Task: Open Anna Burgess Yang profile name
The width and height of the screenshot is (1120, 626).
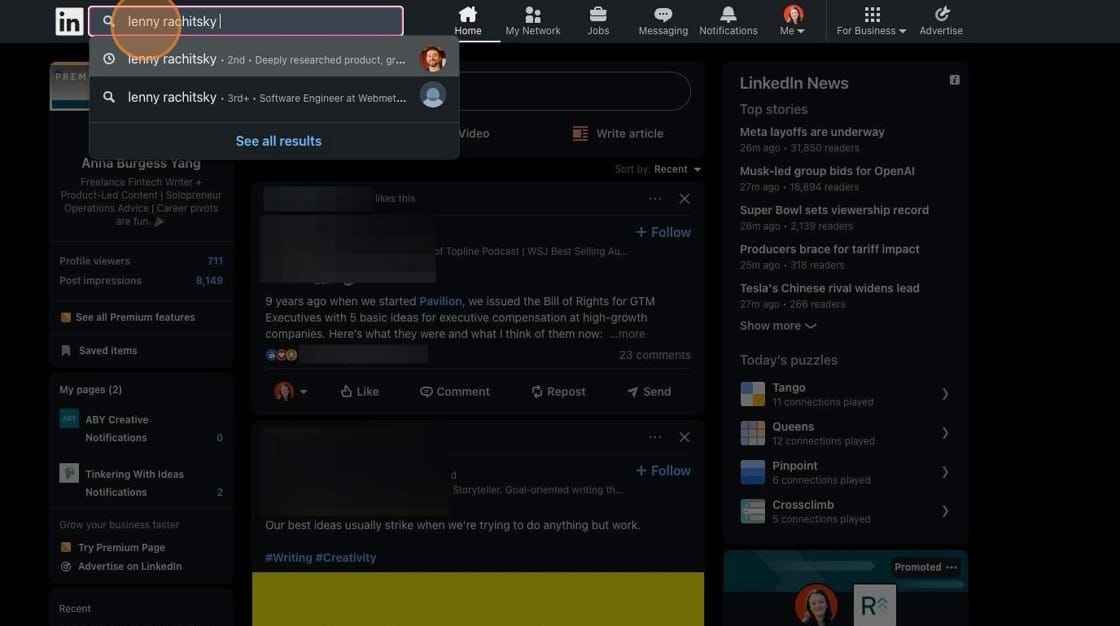Action: pos(141,163)
